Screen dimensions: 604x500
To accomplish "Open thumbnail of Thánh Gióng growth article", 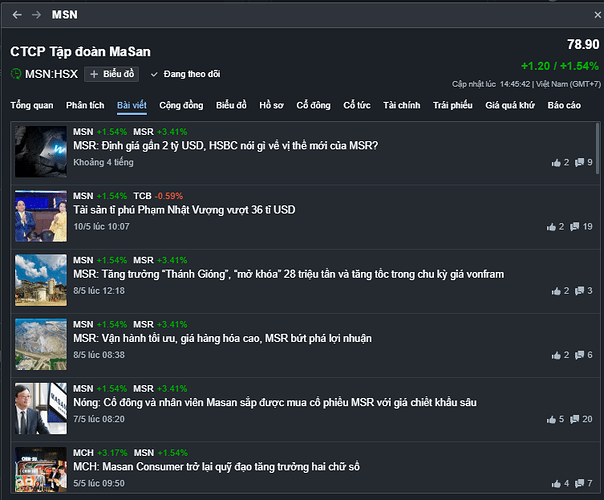I will (x=41, y=280).
